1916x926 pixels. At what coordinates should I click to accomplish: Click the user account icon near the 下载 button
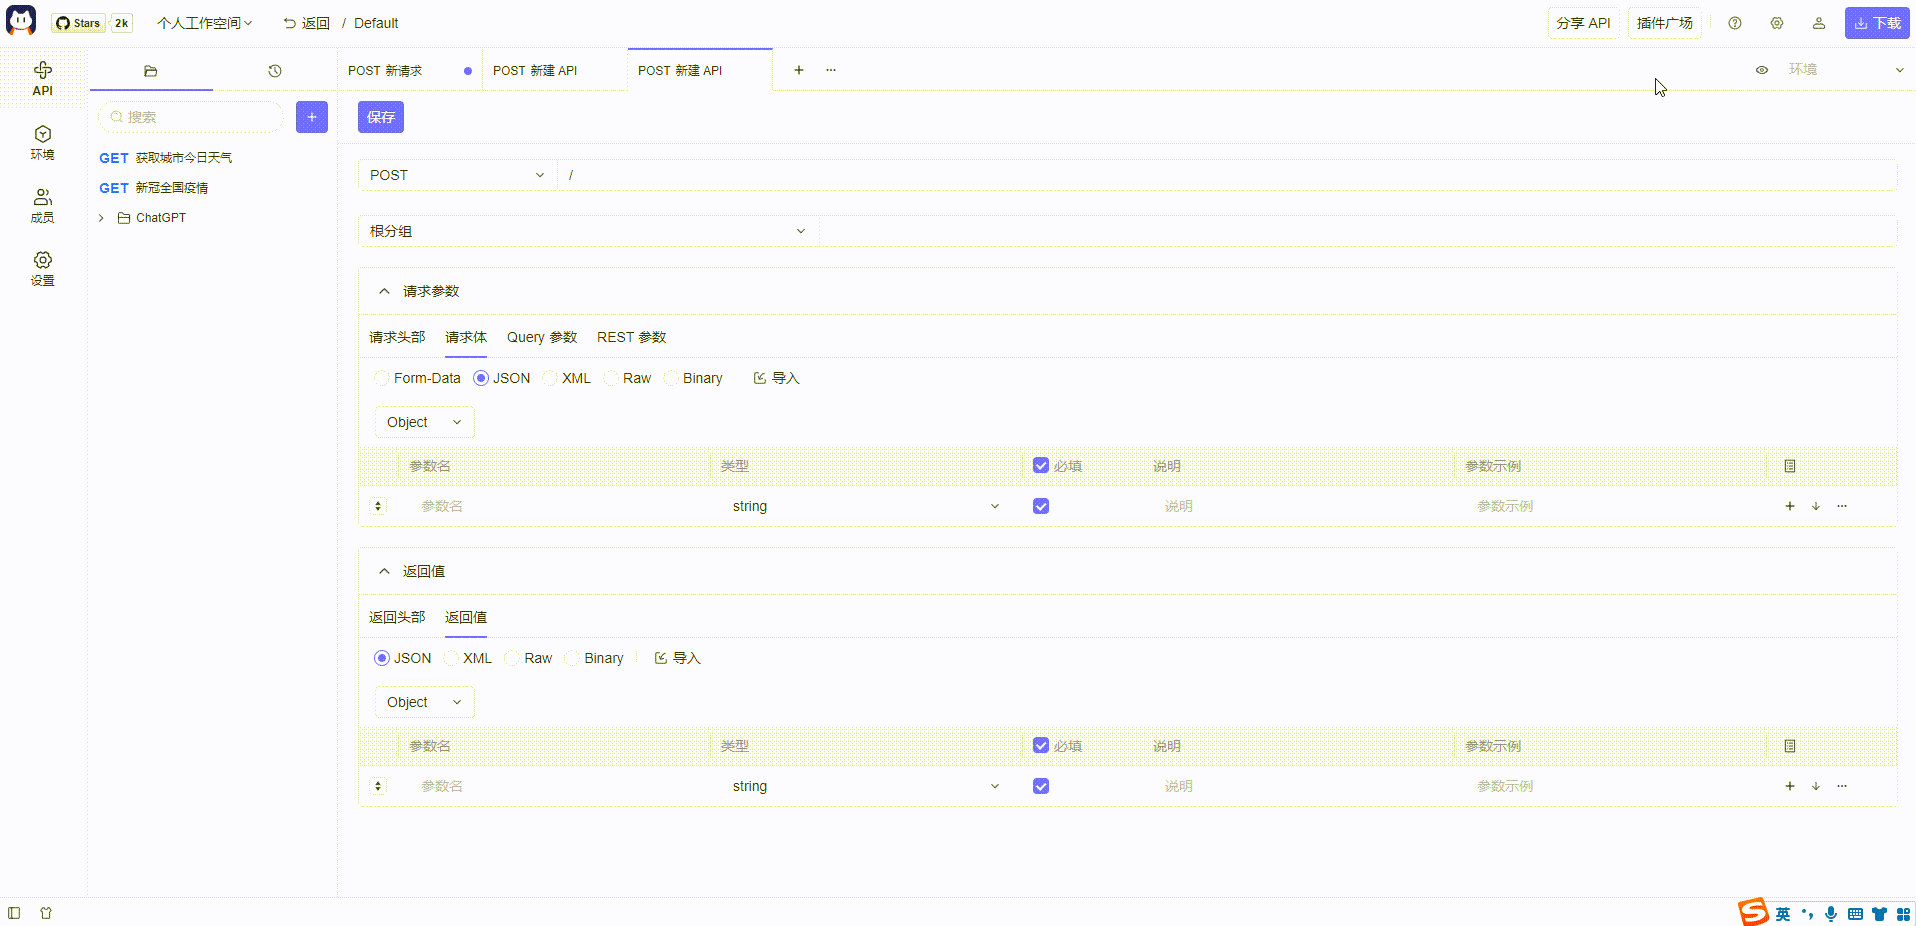pos(1819,22)
